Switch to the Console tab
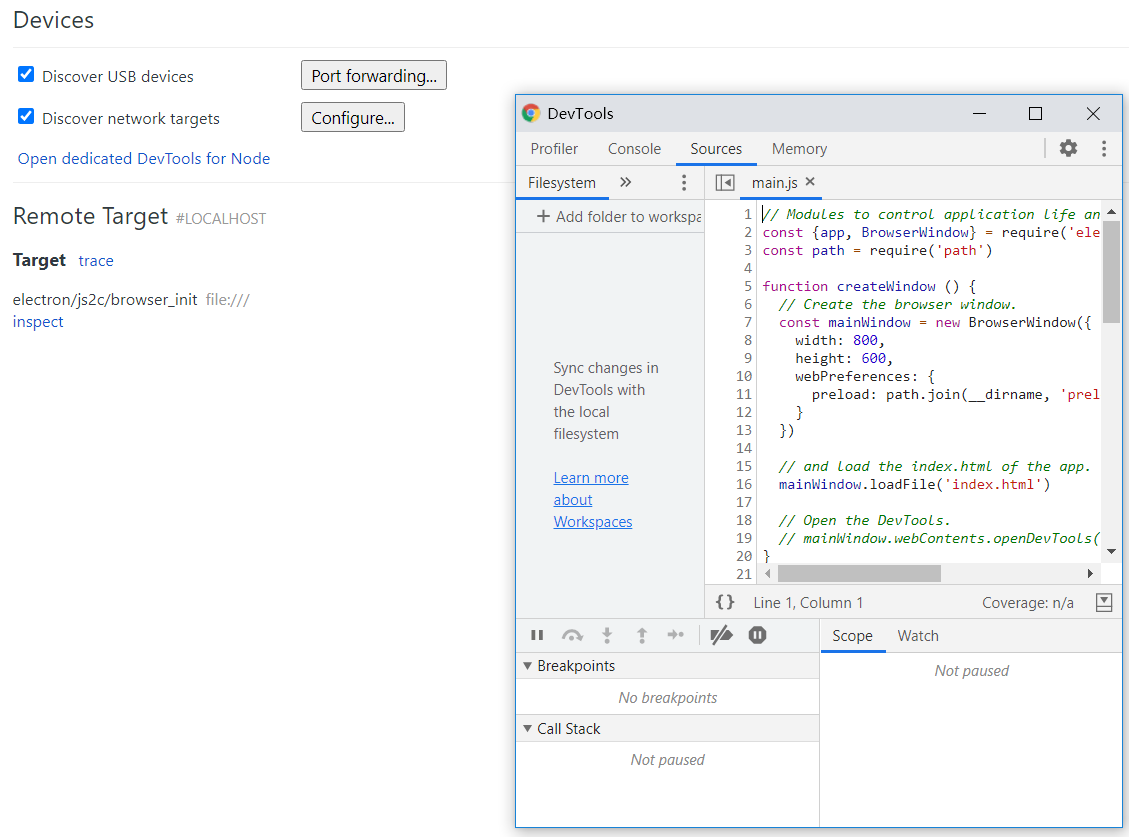Viewport: 1129px width, 837px height. pos(634,149)
